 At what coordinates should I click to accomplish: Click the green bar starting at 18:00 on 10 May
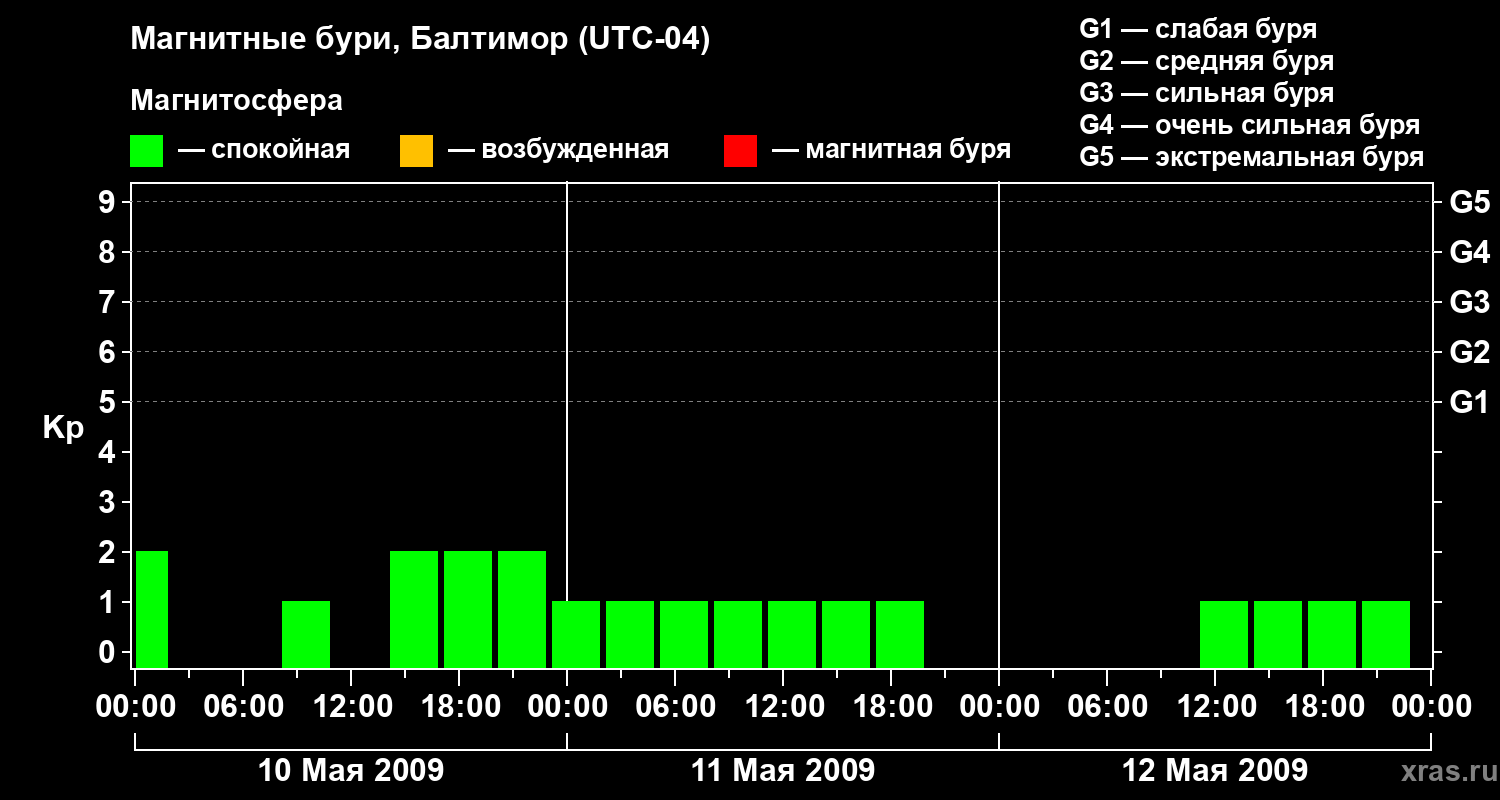[x=468, y=609]
